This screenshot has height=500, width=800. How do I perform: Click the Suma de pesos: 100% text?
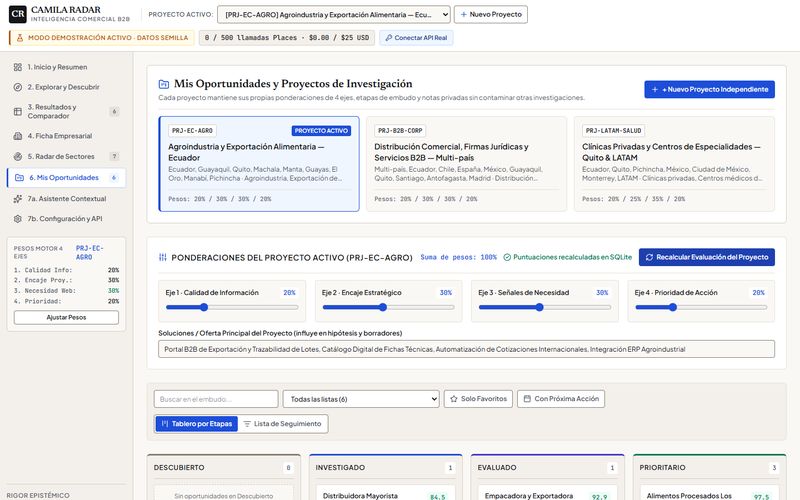pyautogui.click(x=458, y=258)
